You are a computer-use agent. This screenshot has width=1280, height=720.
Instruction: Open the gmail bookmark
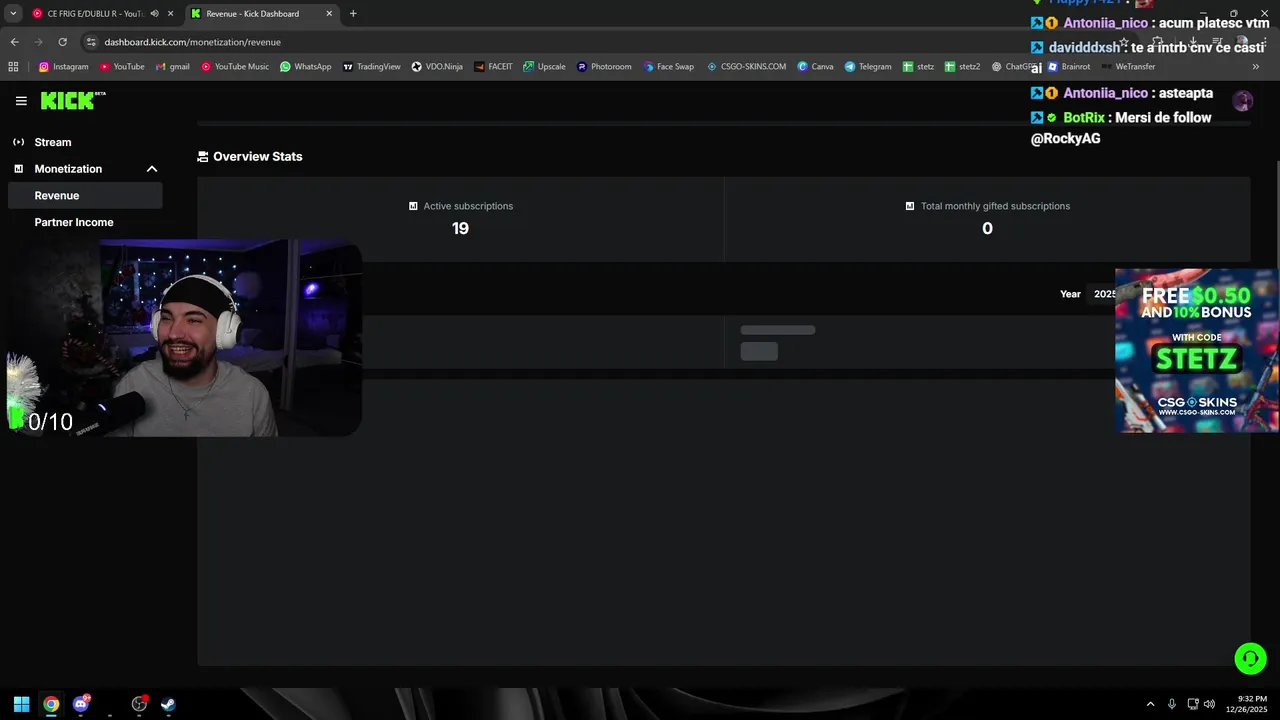pos(173,67)
